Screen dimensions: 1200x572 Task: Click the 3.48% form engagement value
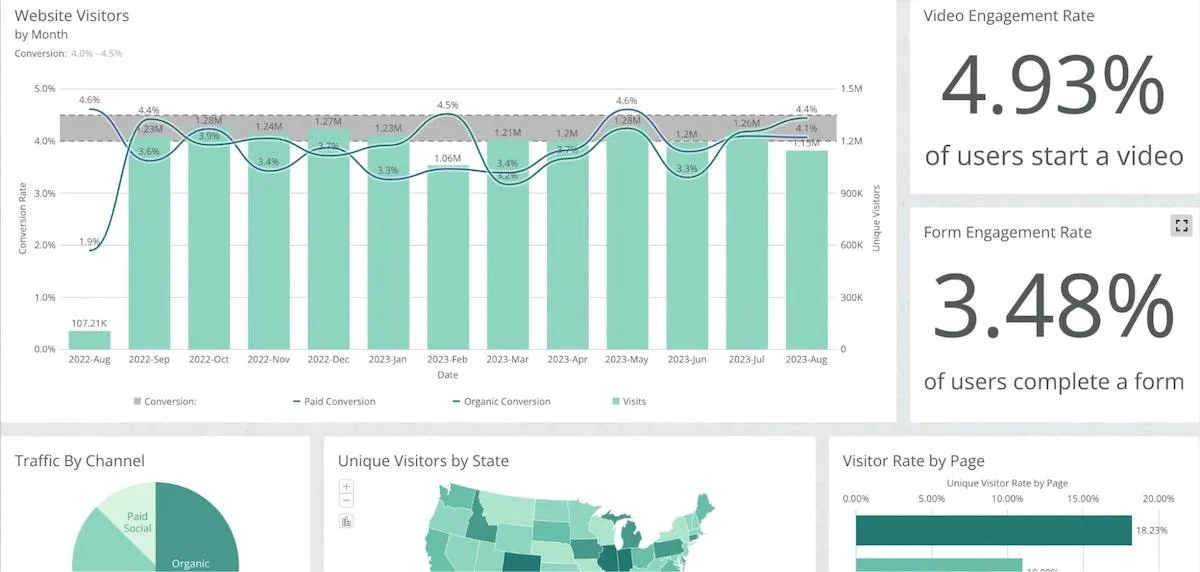[1053, 304]
